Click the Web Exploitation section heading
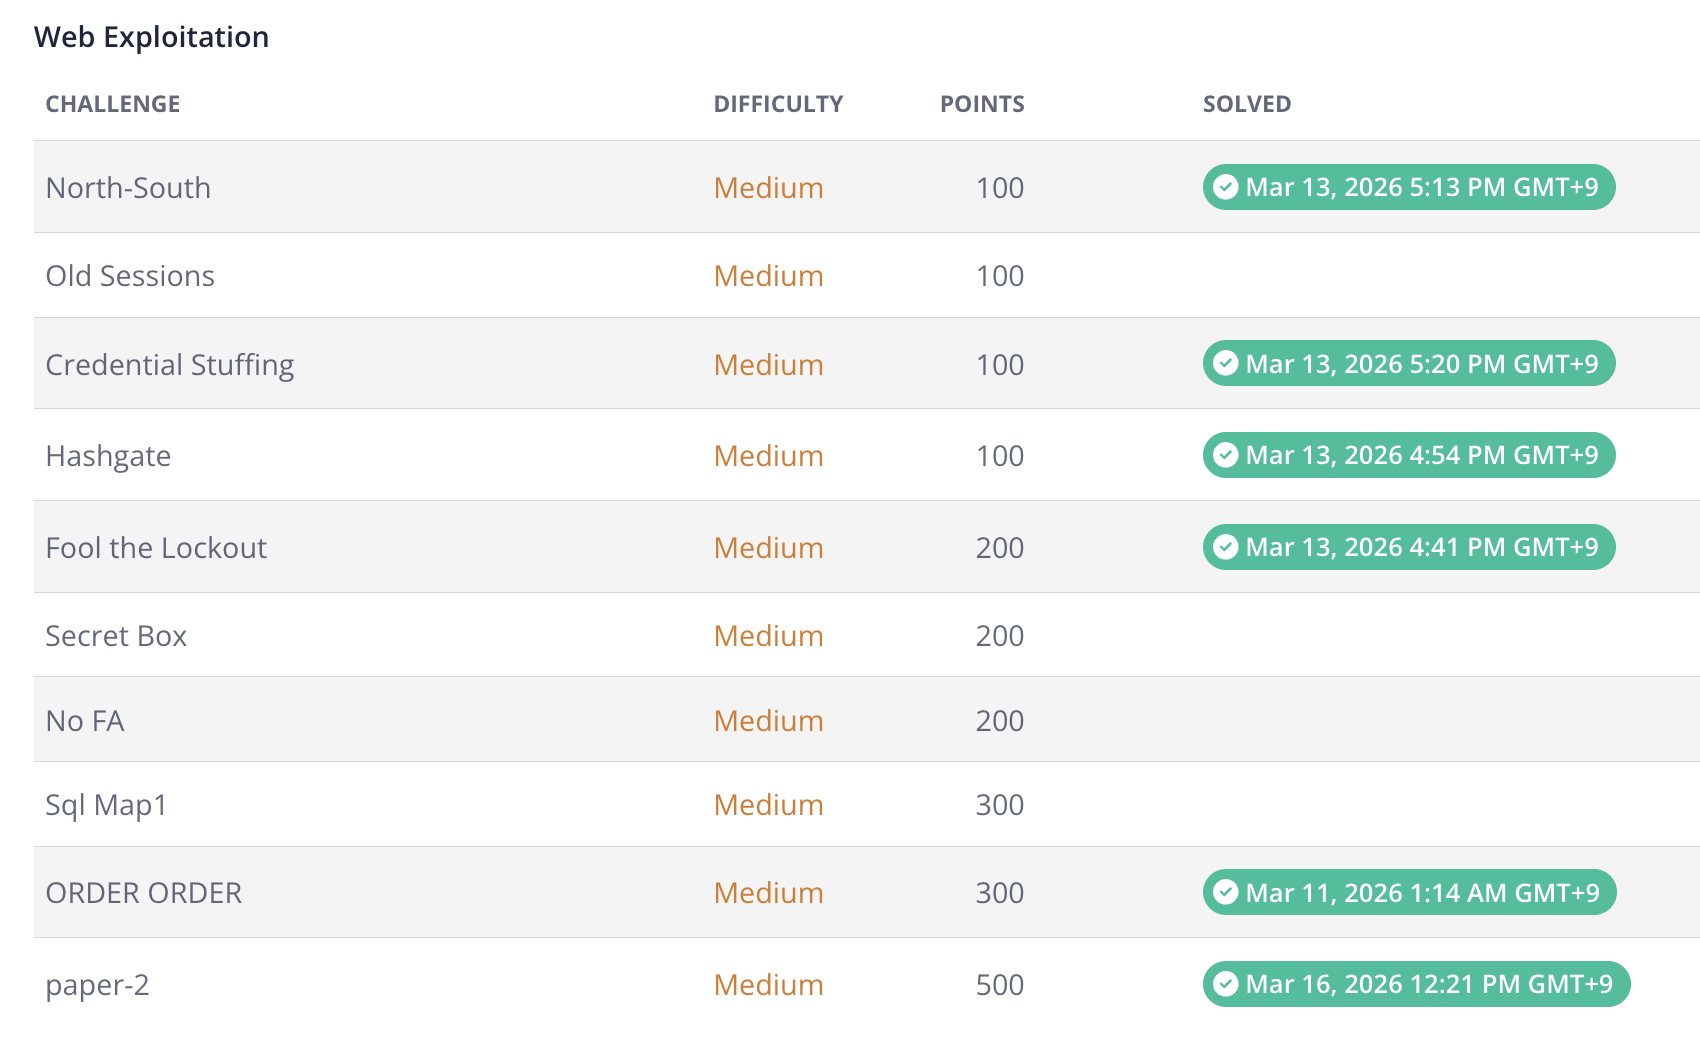Image resolution: width=1700 pixels, height=1054 pixels. point(152,37)
